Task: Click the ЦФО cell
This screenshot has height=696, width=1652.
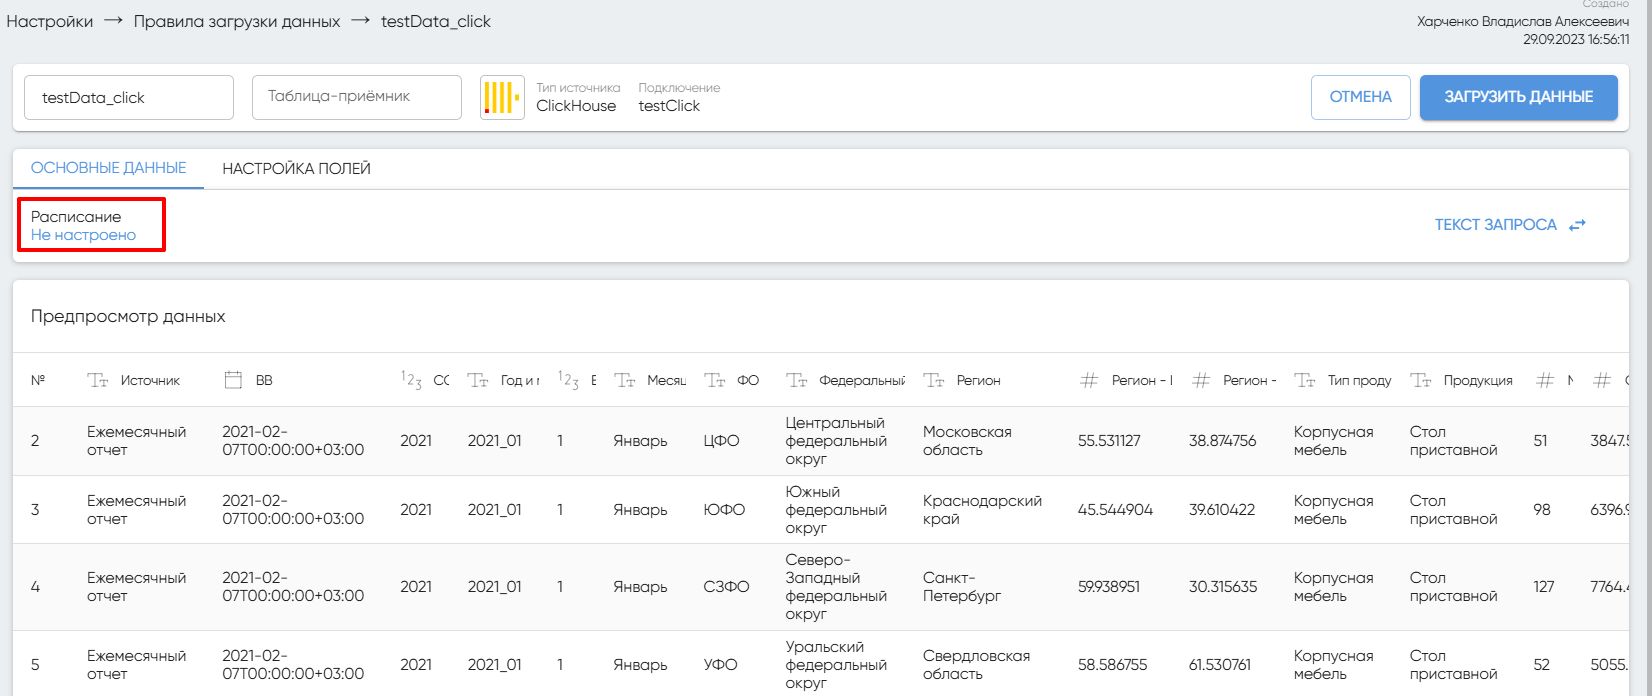Action: (721, 441)
